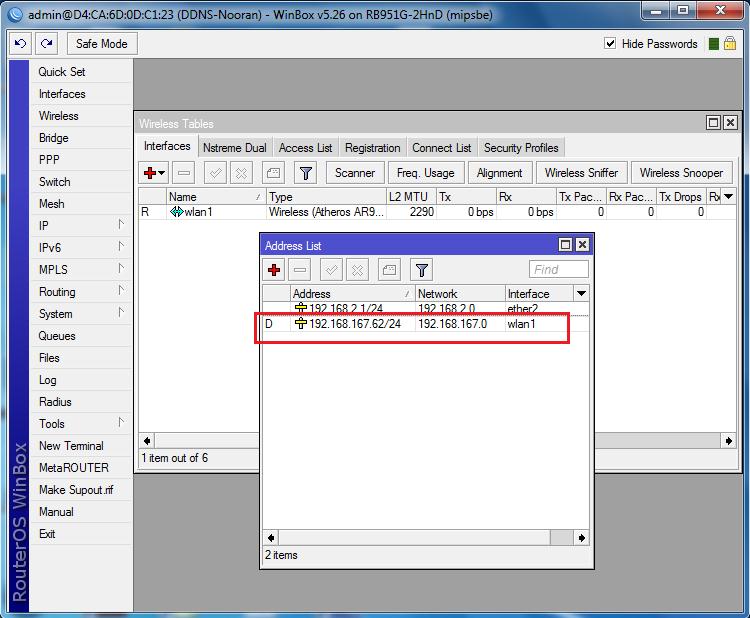The height and width of the screenshot is (618, 750).
Task: Click address icon of 192.168.167.62/24
Action: click(300, 323)
